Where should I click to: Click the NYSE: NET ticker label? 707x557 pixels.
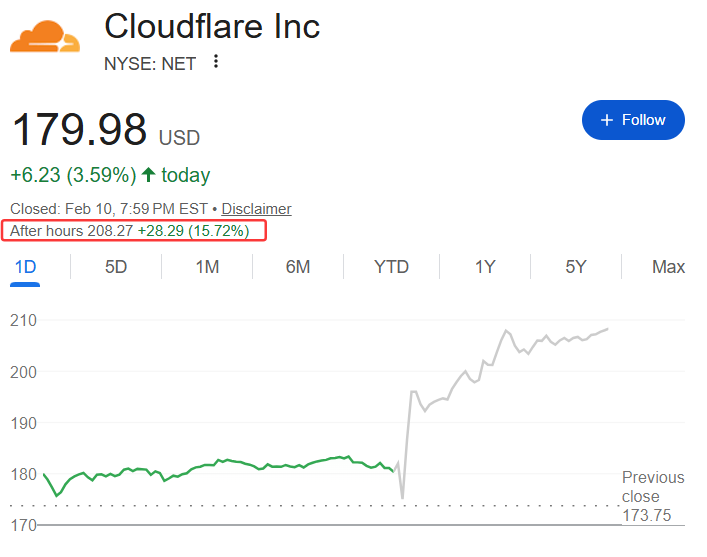150,63
